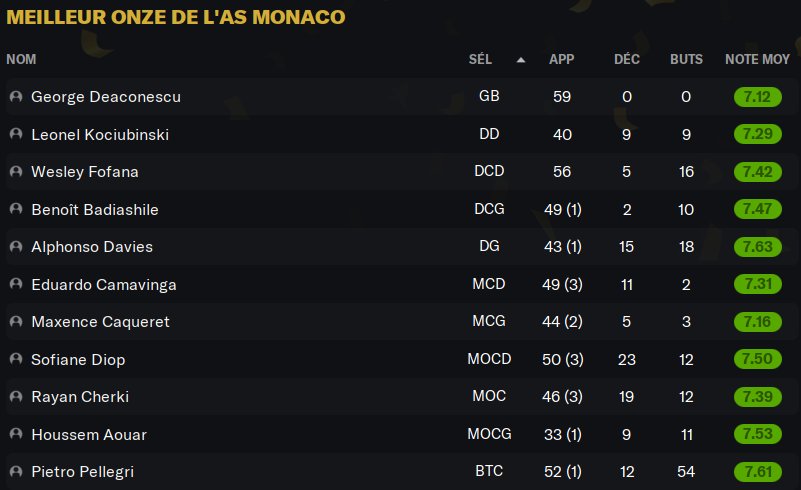Click Maxence Caqueret's name

click(x=100, y=322)
